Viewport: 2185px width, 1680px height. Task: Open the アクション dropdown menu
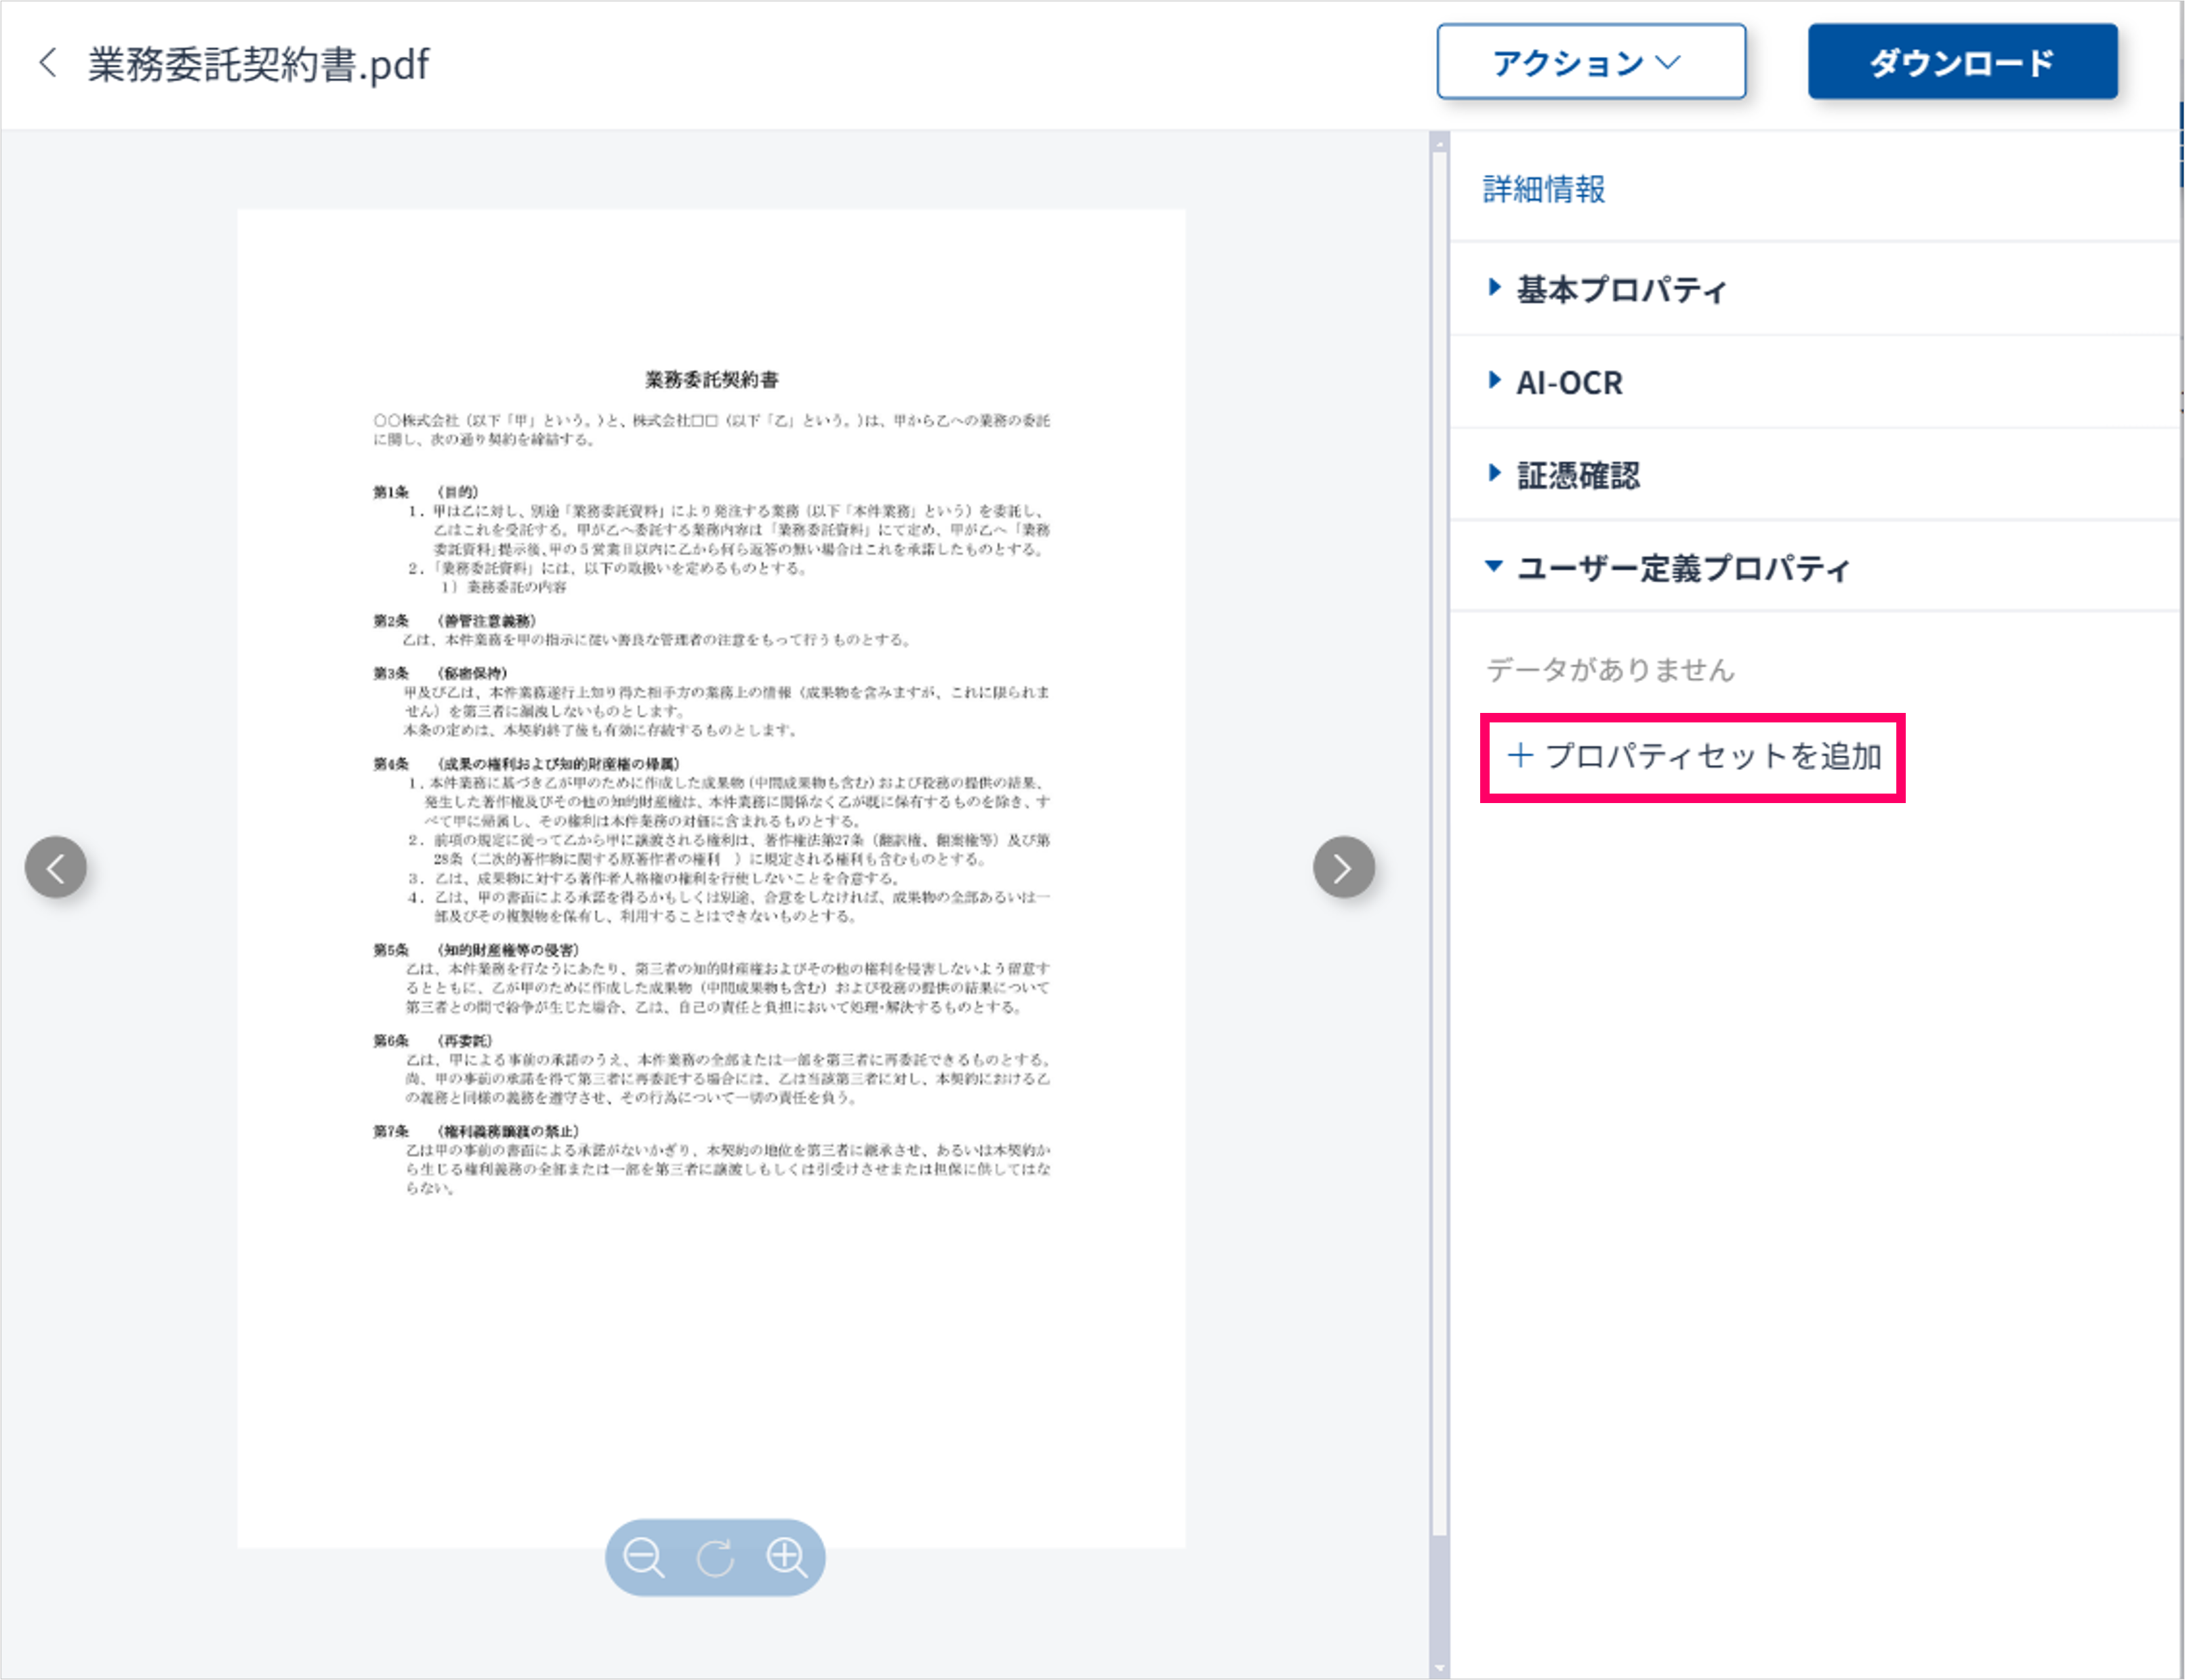click(x=1591, y=62)
